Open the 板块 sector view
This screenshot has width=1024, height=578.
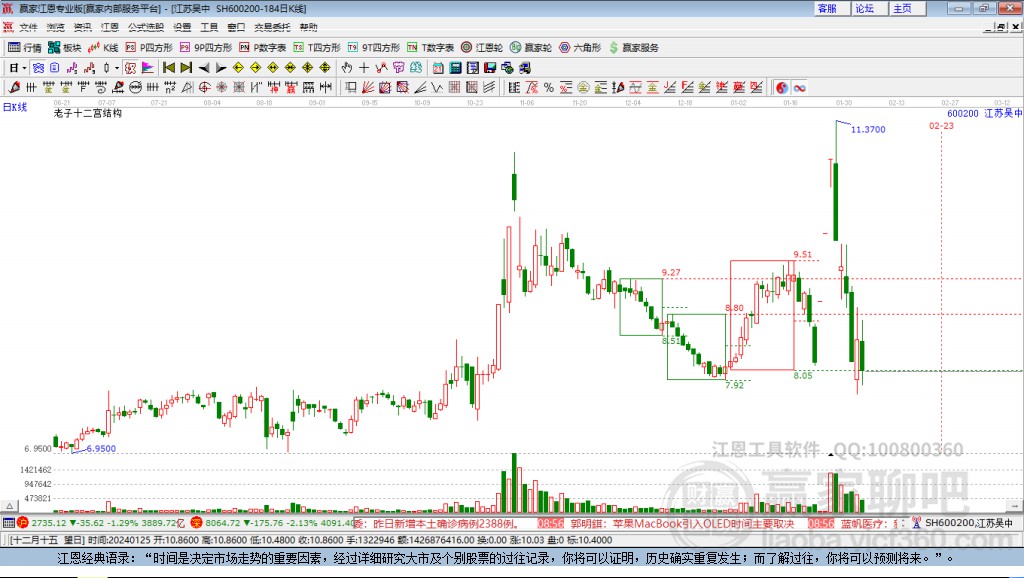point(64,48)
